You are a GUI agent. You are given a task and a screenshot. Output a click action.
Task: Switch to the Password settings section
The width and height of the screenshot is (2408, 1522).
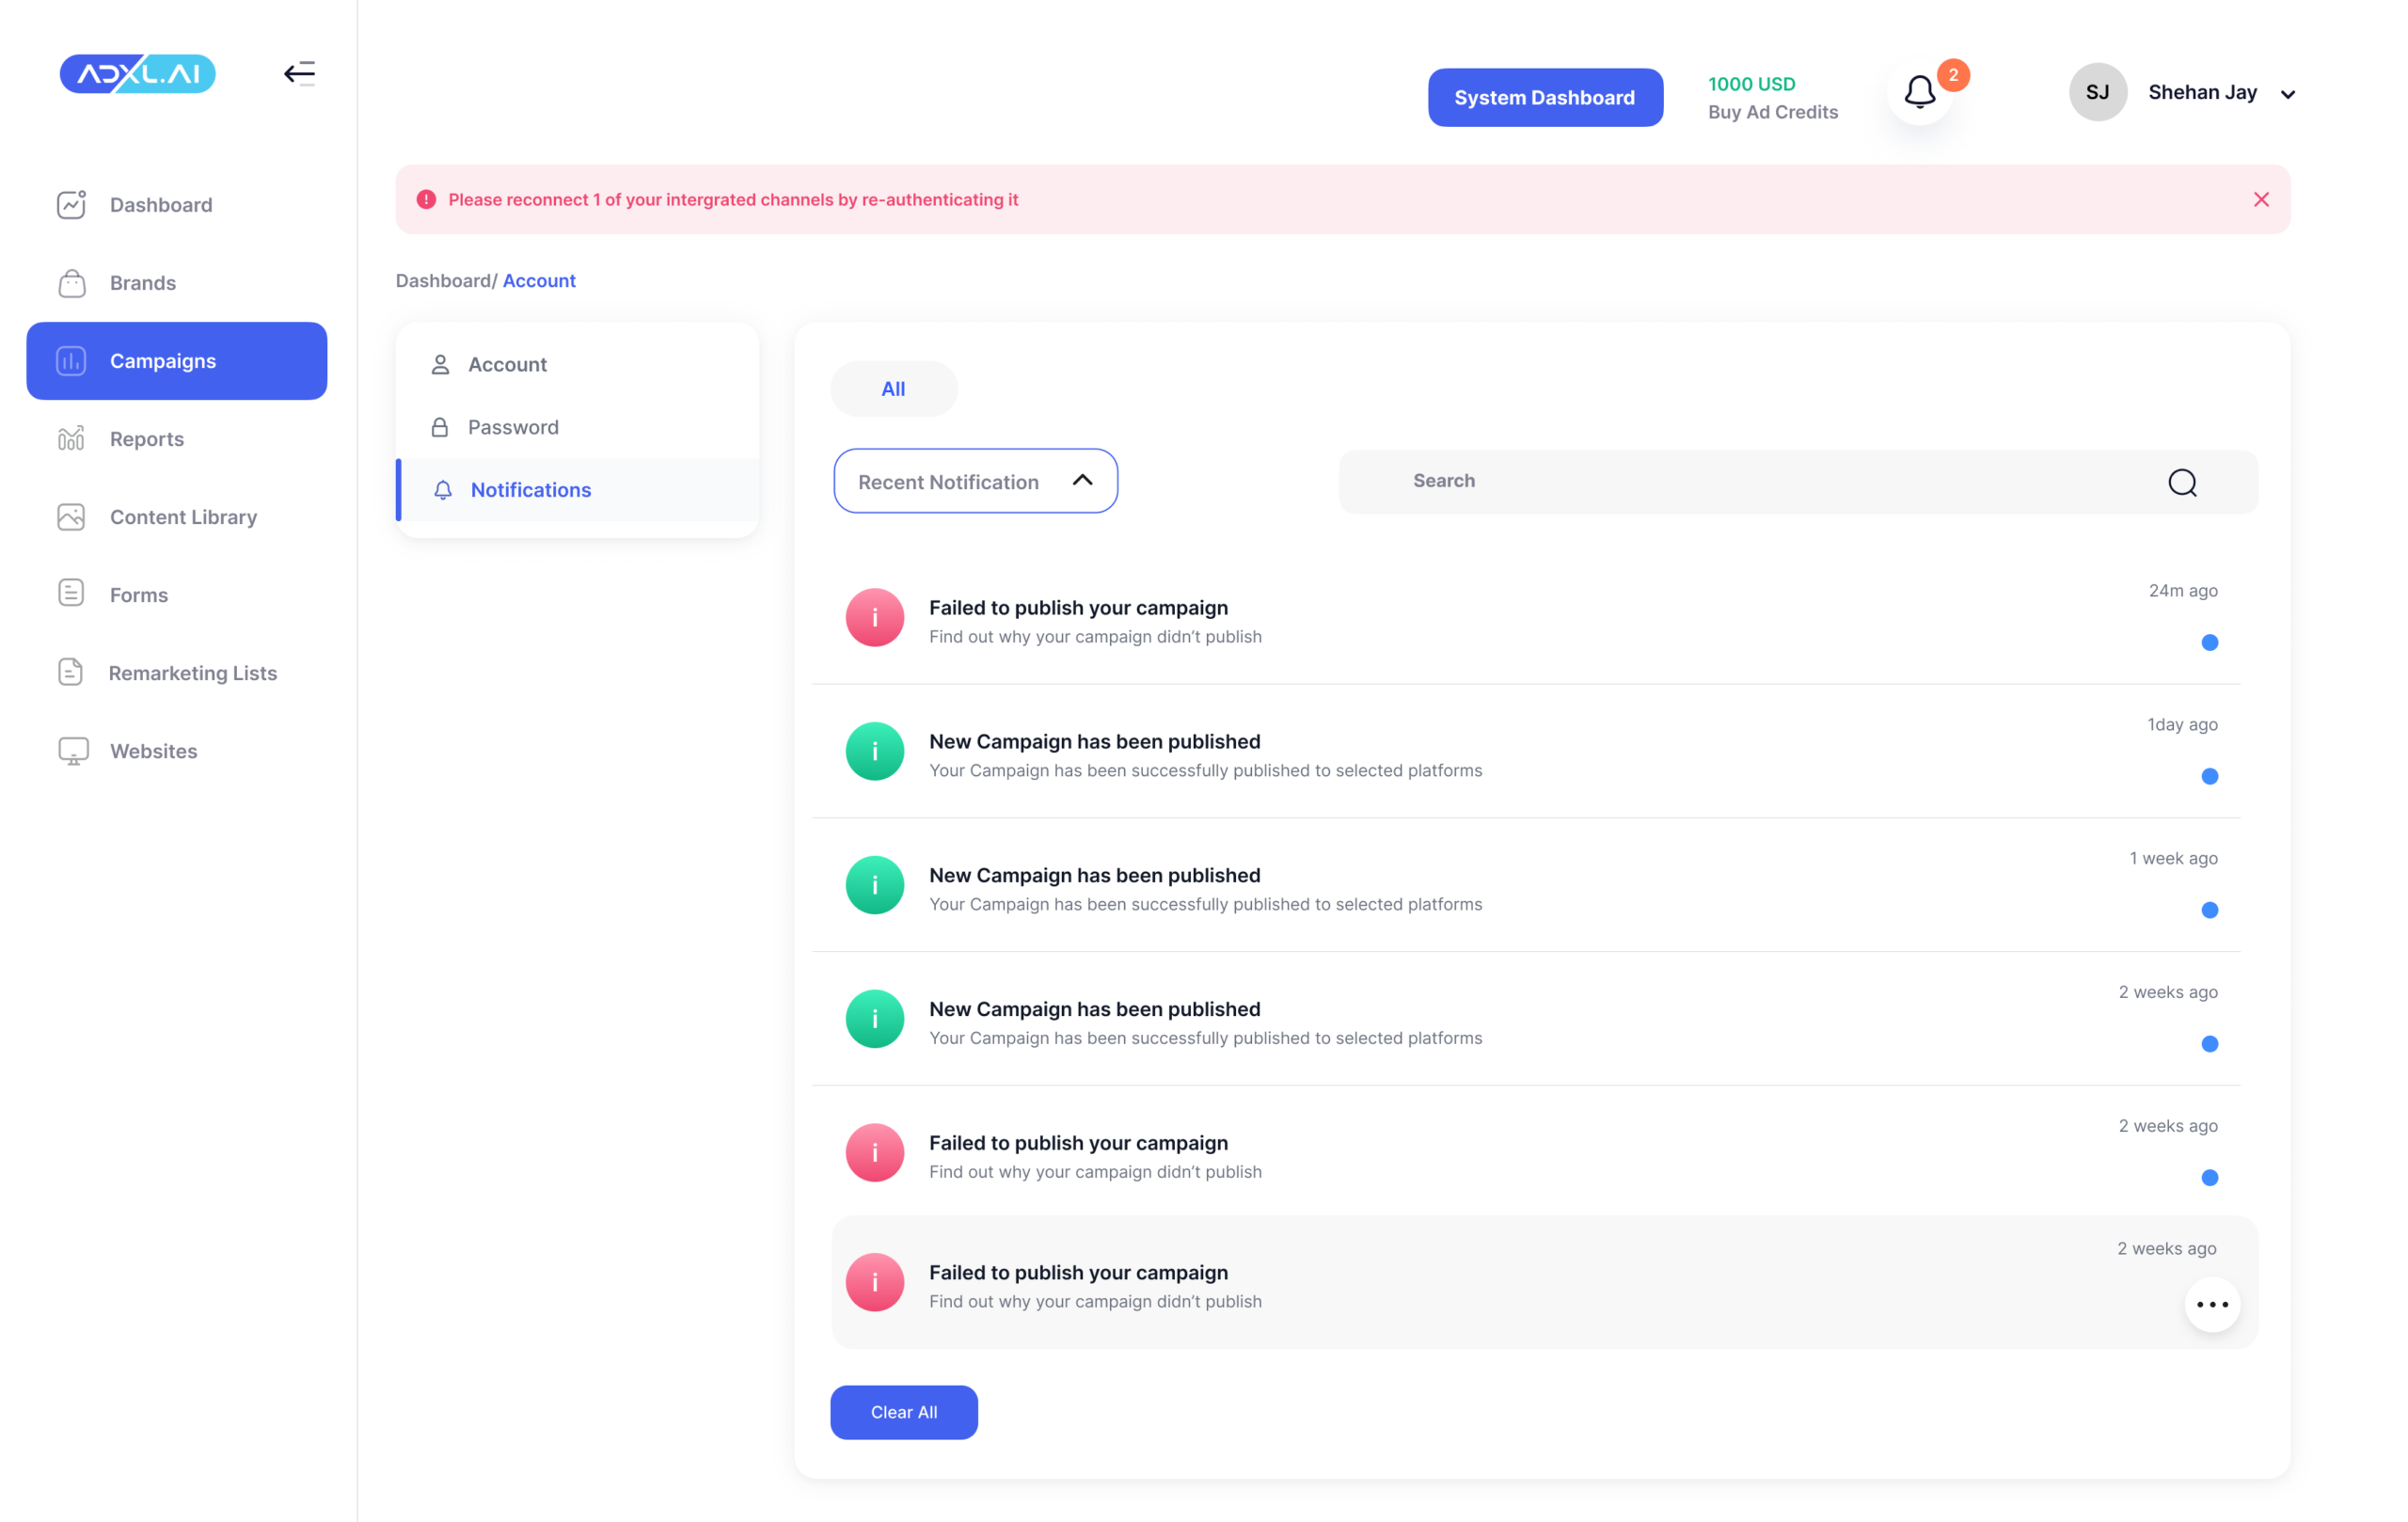point(513,427)
